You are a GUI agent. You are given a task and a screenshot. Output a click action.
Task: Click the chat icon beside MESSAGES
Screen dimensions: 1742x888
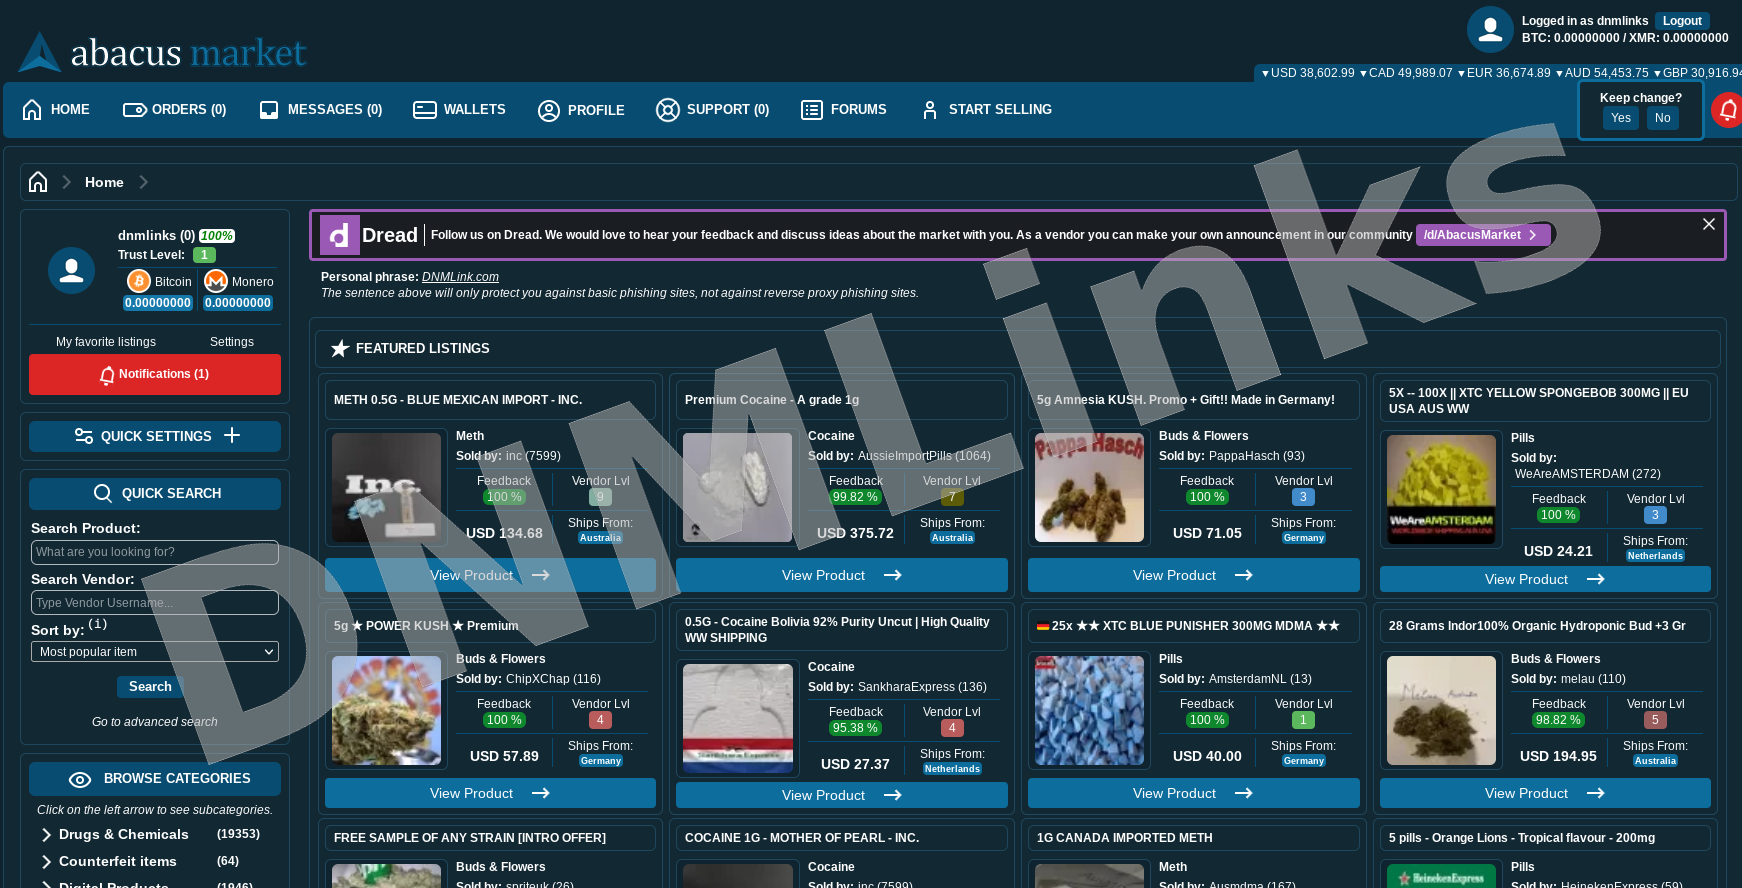tap(269, 110)
